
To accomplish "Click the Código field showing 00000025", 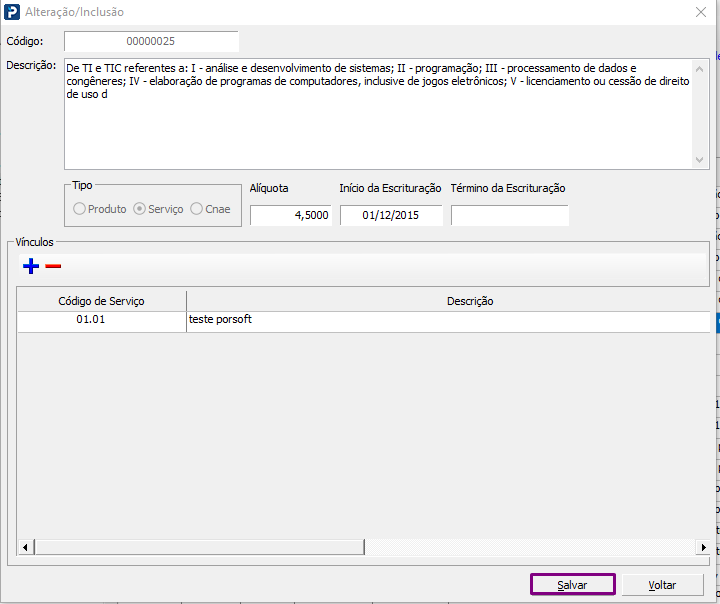I will click(151, 41).
